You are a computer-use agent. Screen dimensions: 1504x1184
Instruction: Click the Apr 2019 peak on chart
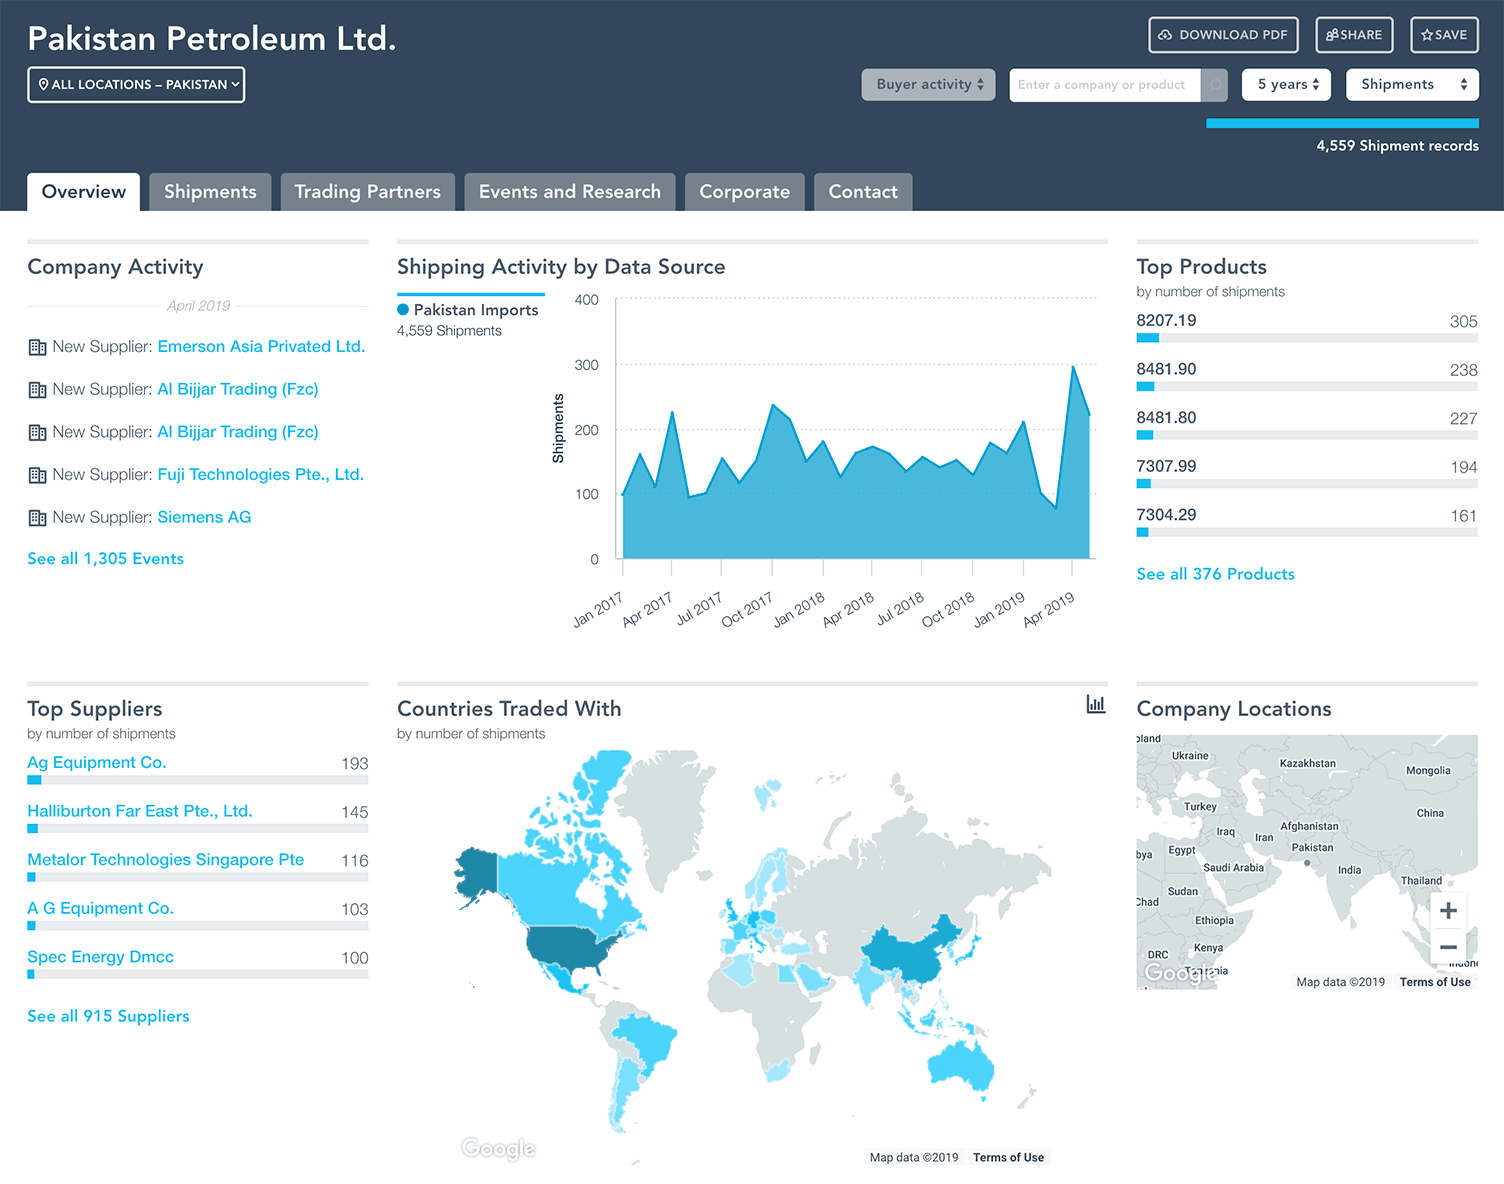pos(1073,367)
